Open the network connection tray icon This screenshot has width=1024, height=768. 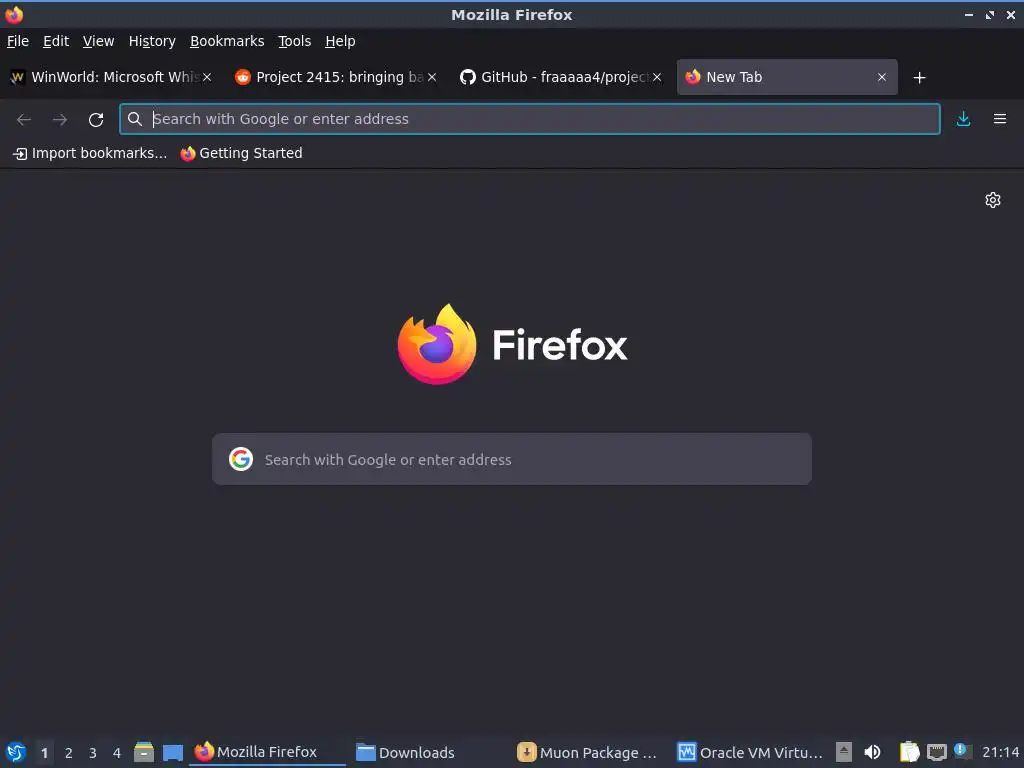point(936,753)
